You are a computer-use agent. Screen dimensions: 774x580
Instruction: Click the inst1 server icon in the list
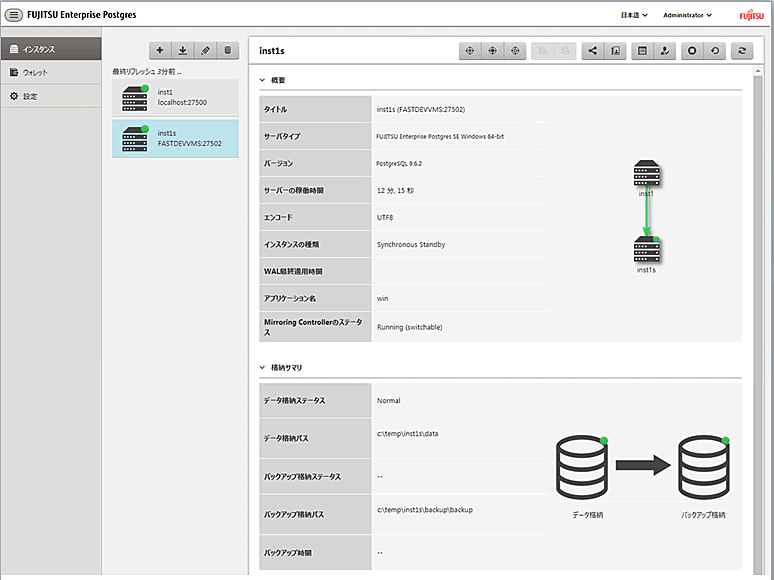click(x=135, y=98)
